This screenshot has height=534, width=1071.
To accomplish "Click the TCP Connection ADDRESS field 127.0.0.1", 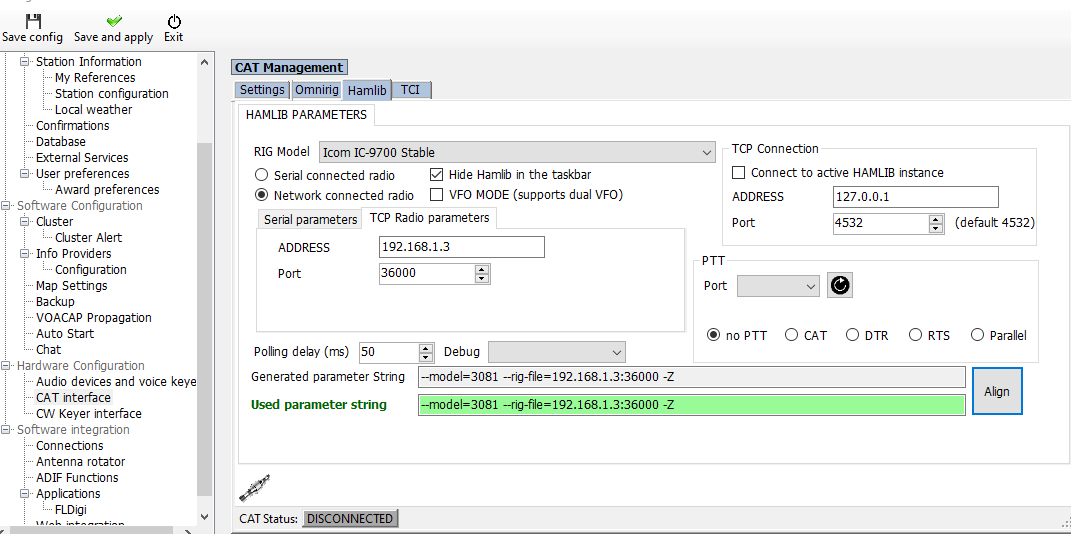I will coord(916,197).
